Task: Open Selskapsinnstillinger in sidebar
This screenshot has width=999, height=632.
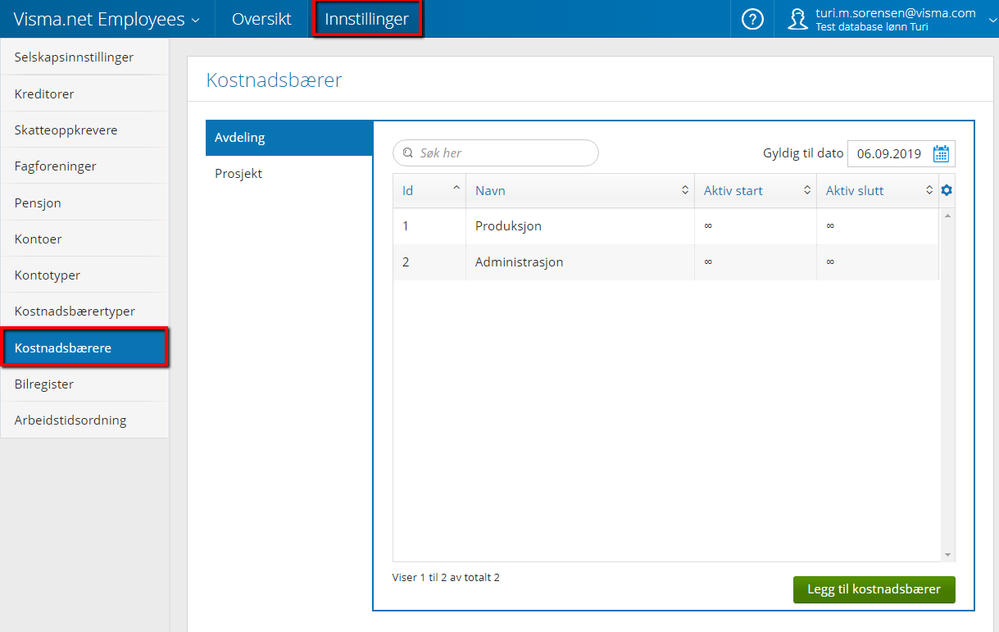Action: click(85, 57)
